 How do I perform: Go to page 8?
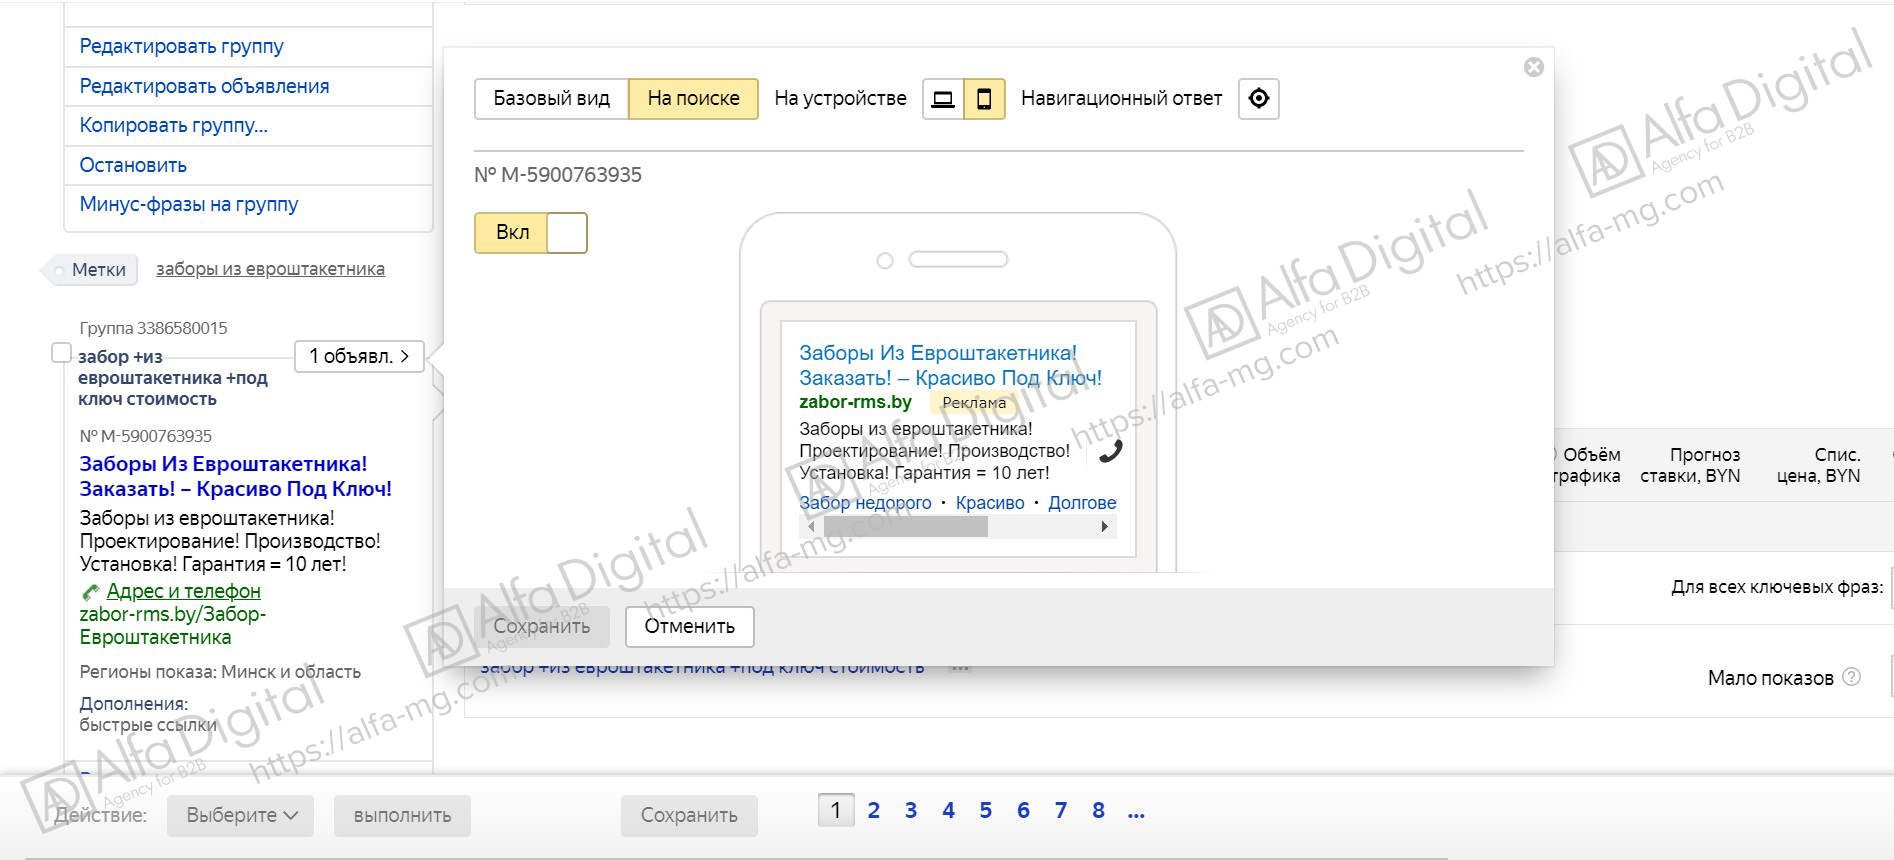1098,810
